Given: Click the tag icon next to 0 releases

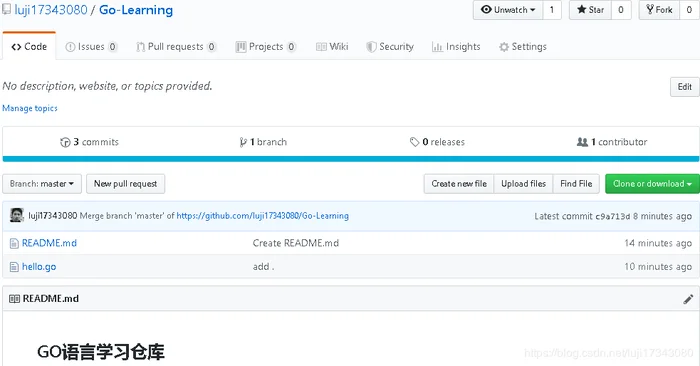Looking at the screenshot, I should [x=414, y=142].
